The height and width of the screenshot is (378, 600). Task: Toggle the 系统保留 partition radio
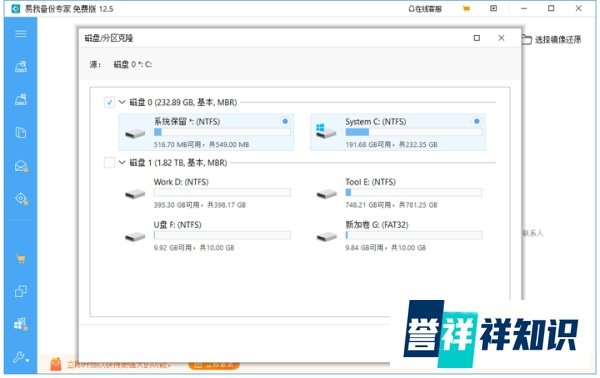tap(285, 121)
